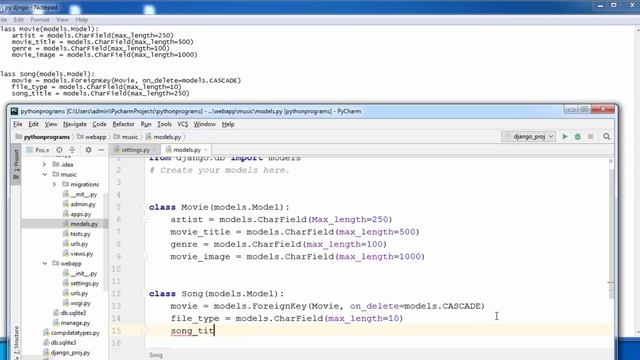Open the Refactor menu
This screenshot has height=360, width=640.
tap(123, 124)
